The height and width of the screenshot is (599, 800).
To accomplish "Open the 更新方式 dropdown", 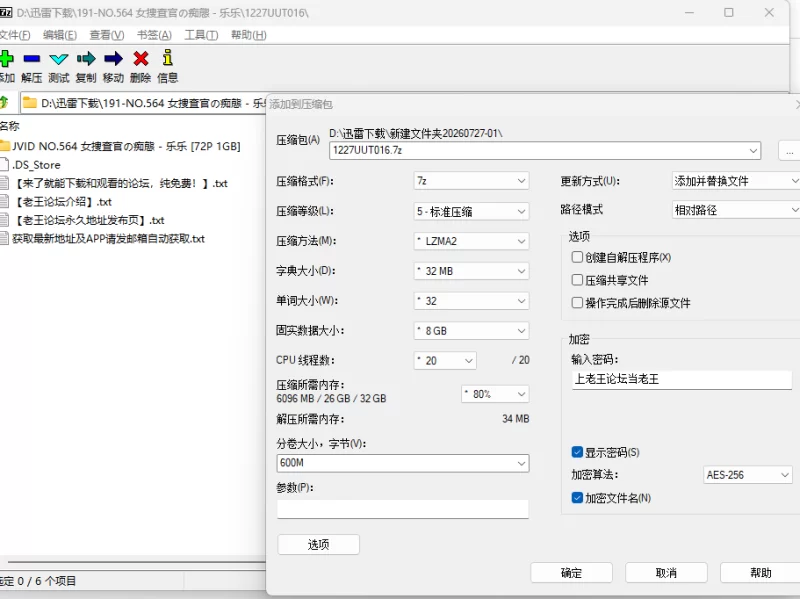I will (x=736, y=181).
